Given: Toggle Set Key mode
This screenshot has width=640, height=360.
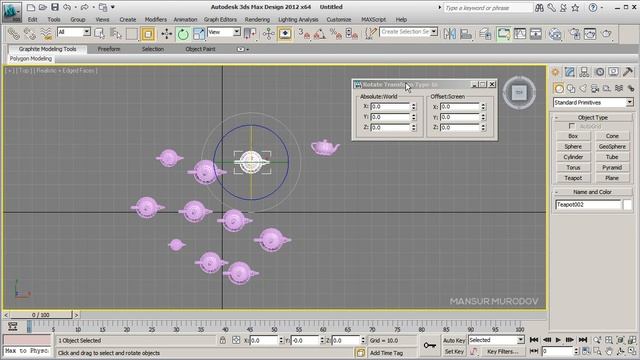Looking at the screenshot, I should pyautogui.click(x=454, y=351).
